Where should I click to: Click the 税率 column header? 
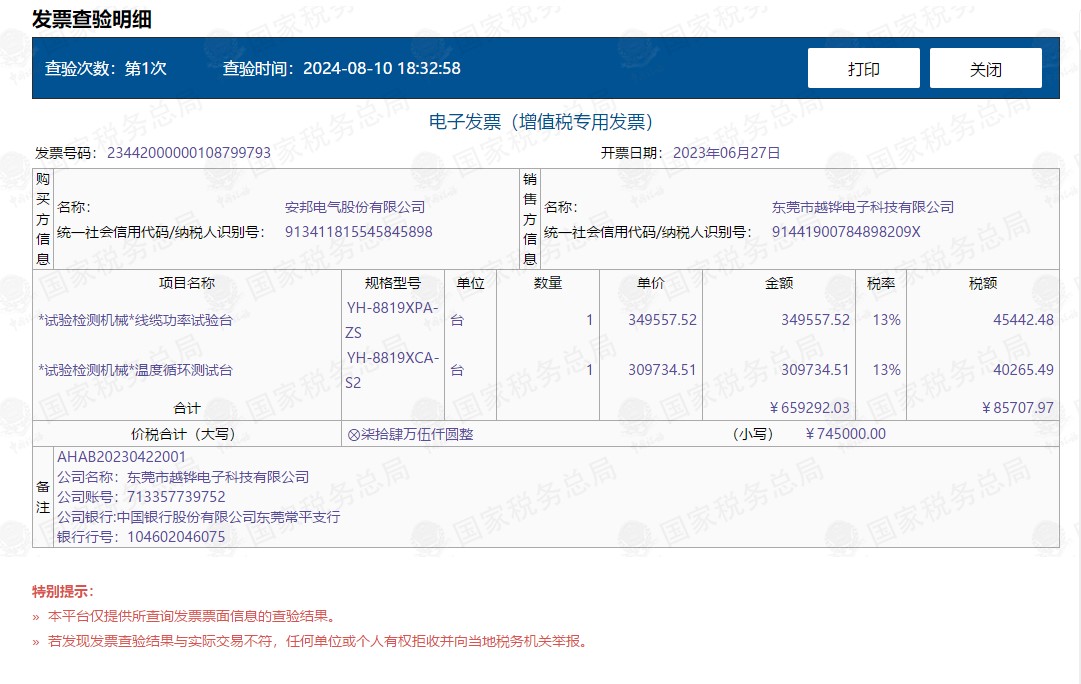click(880, 283)
